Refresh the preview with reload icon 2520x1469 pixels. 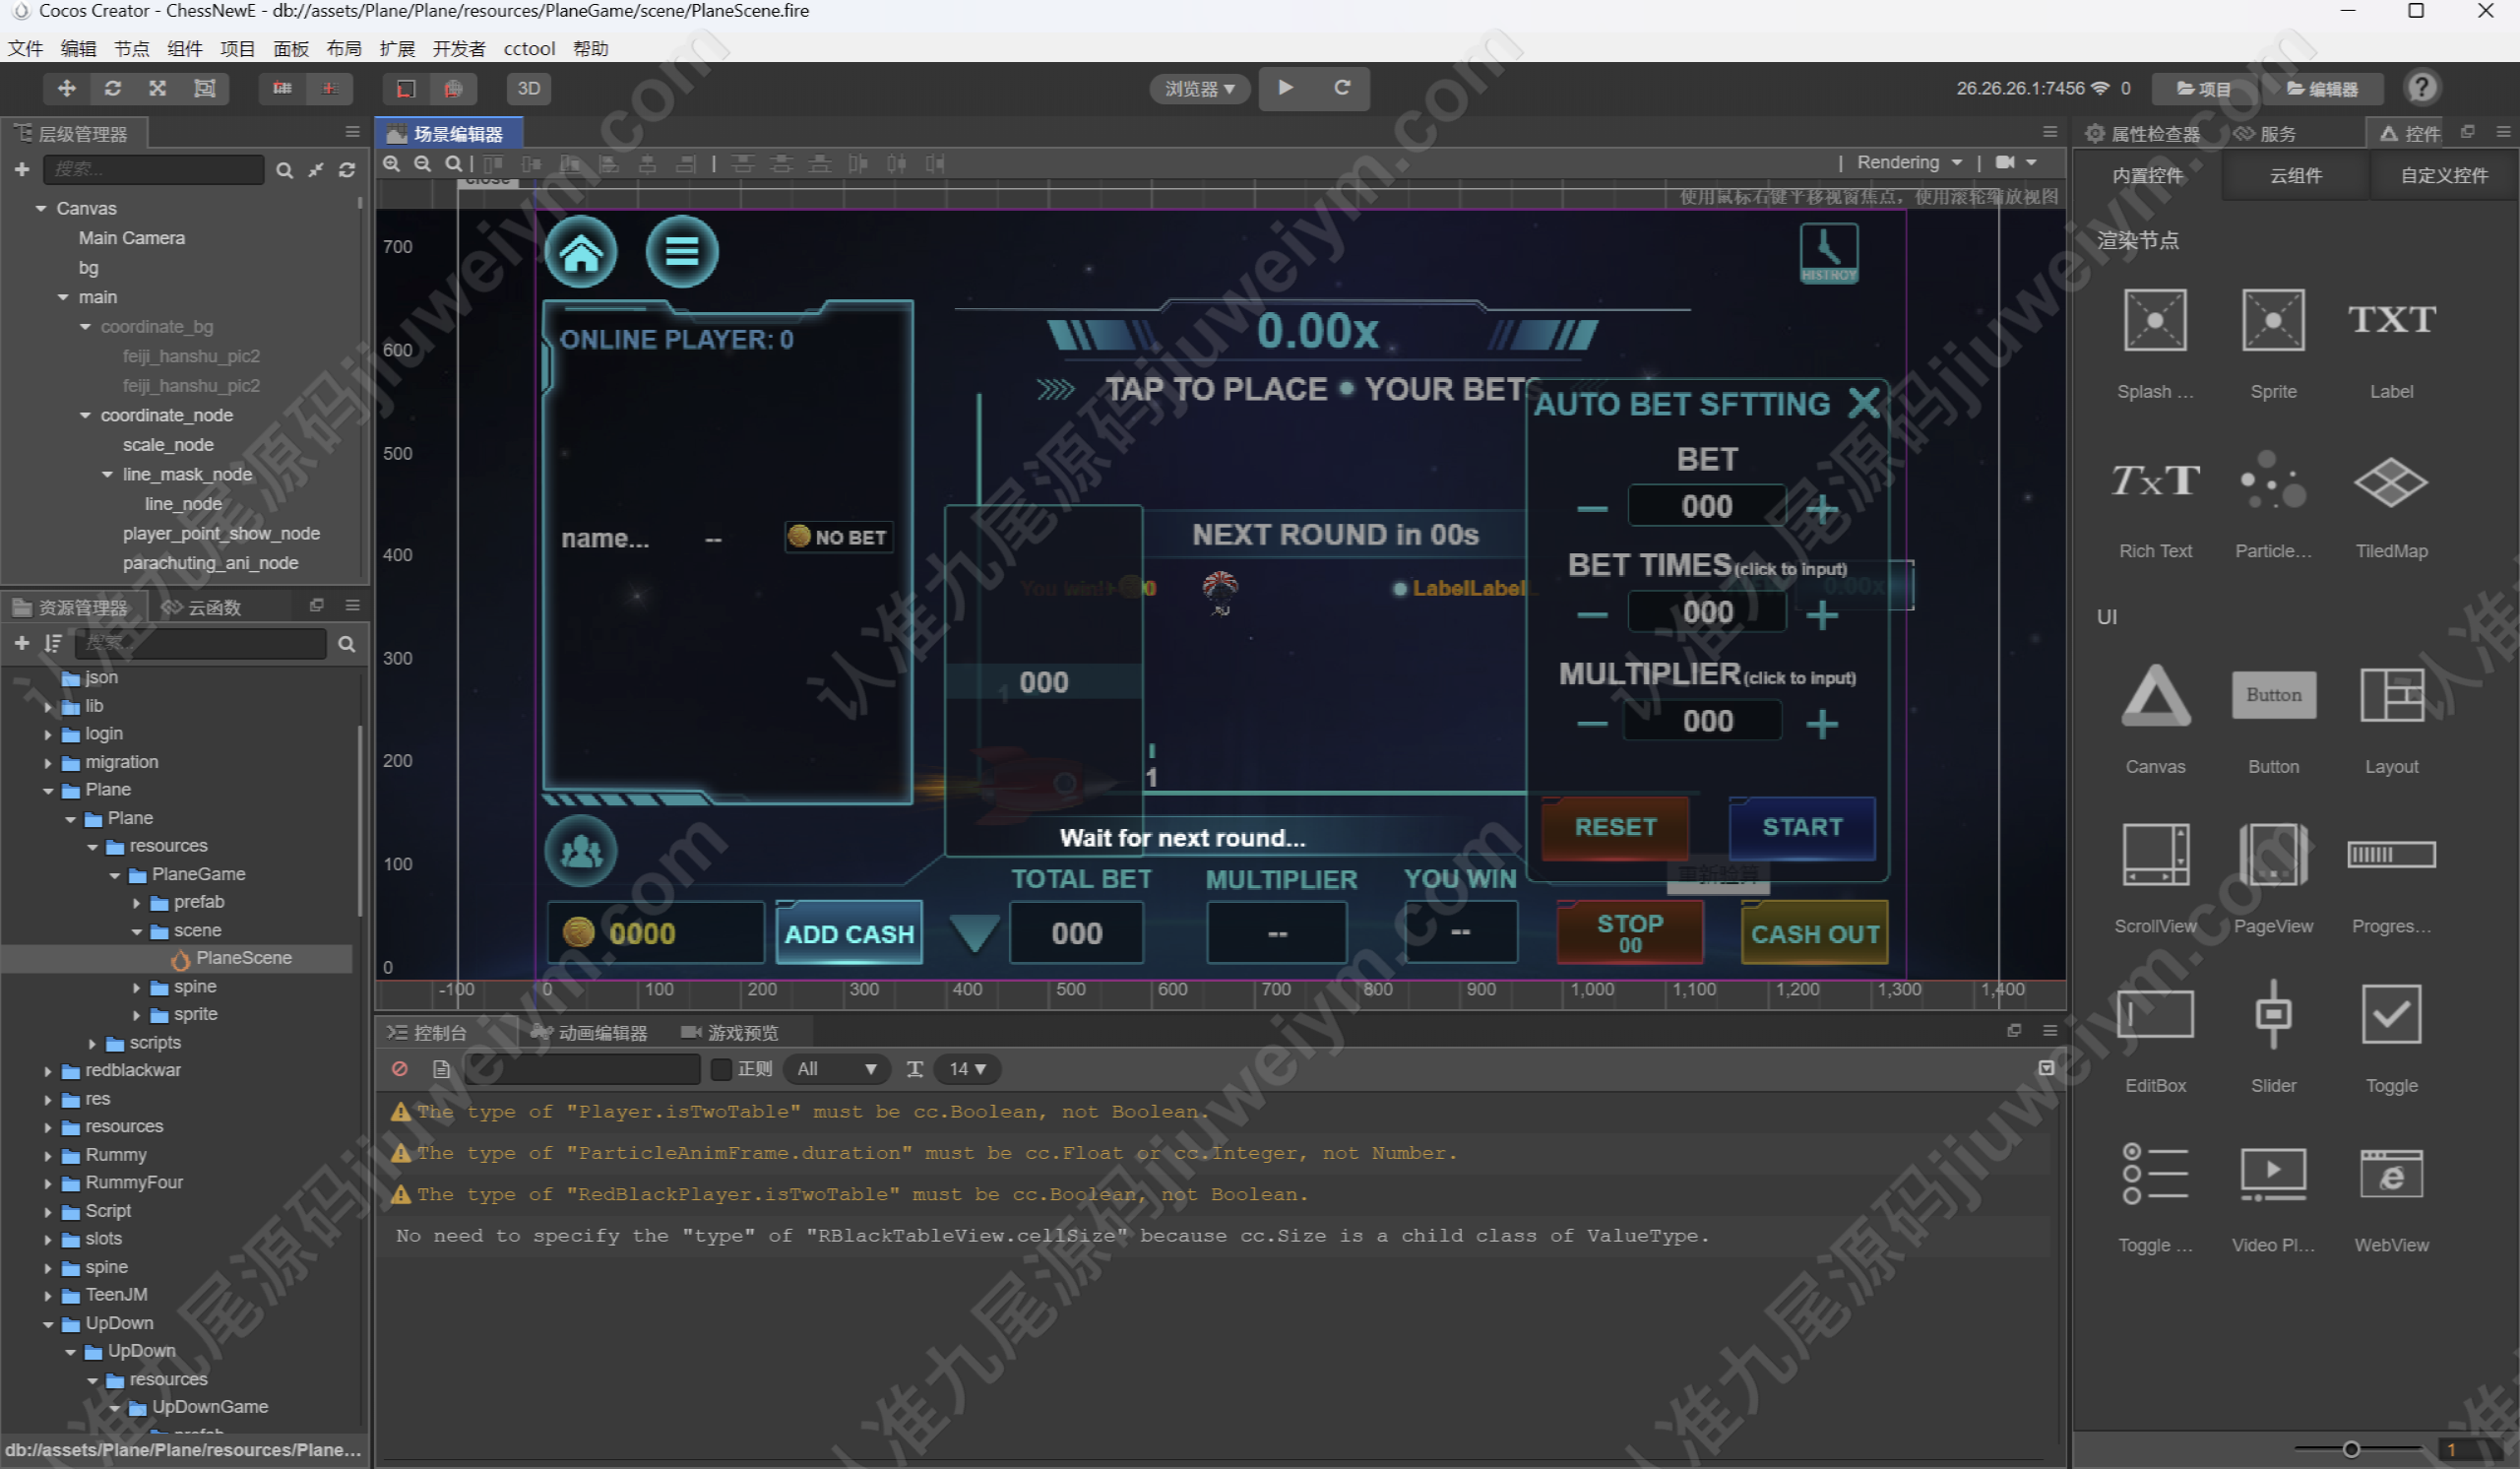coord(1342,89)
